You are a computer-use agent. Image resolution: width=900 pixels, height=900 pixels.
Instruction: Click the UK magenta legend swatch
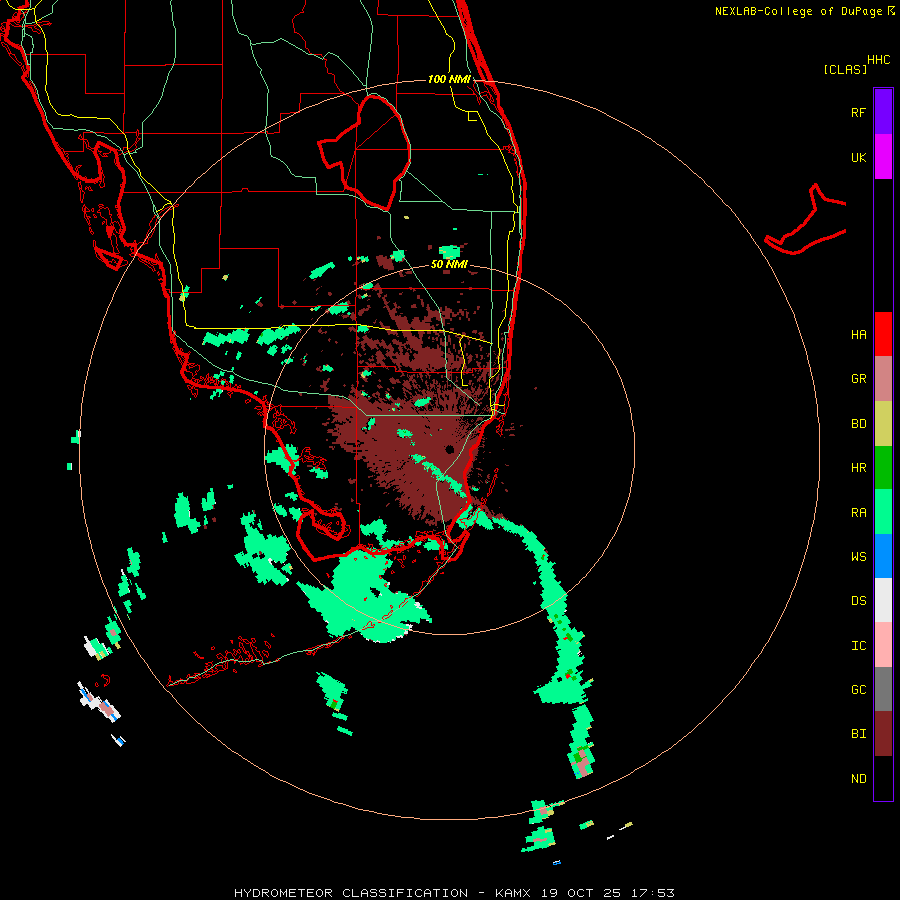tap(883, 157)
